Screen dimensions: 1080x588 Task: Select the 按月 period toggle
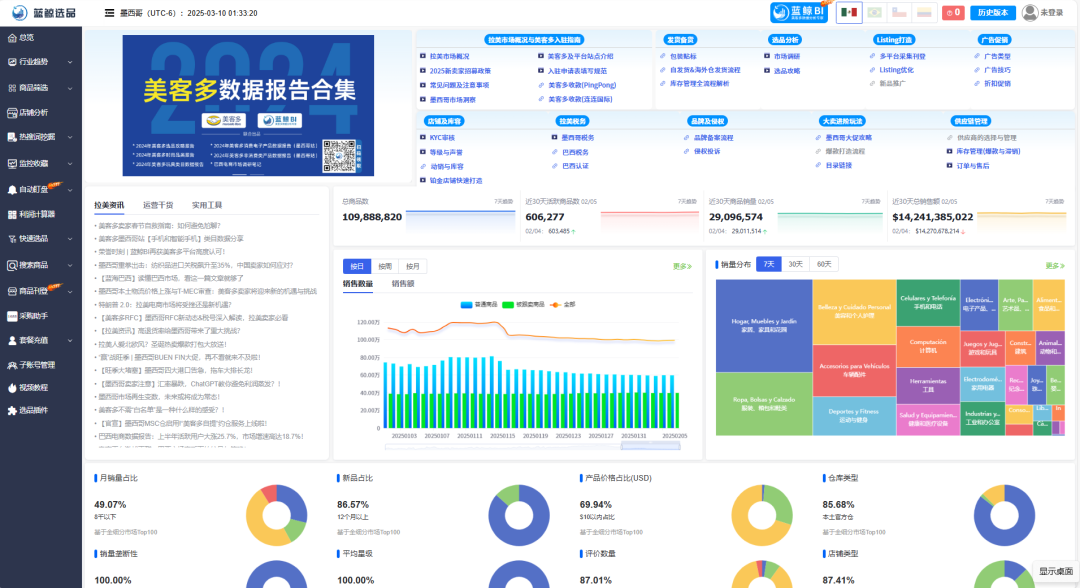[413, 266]
